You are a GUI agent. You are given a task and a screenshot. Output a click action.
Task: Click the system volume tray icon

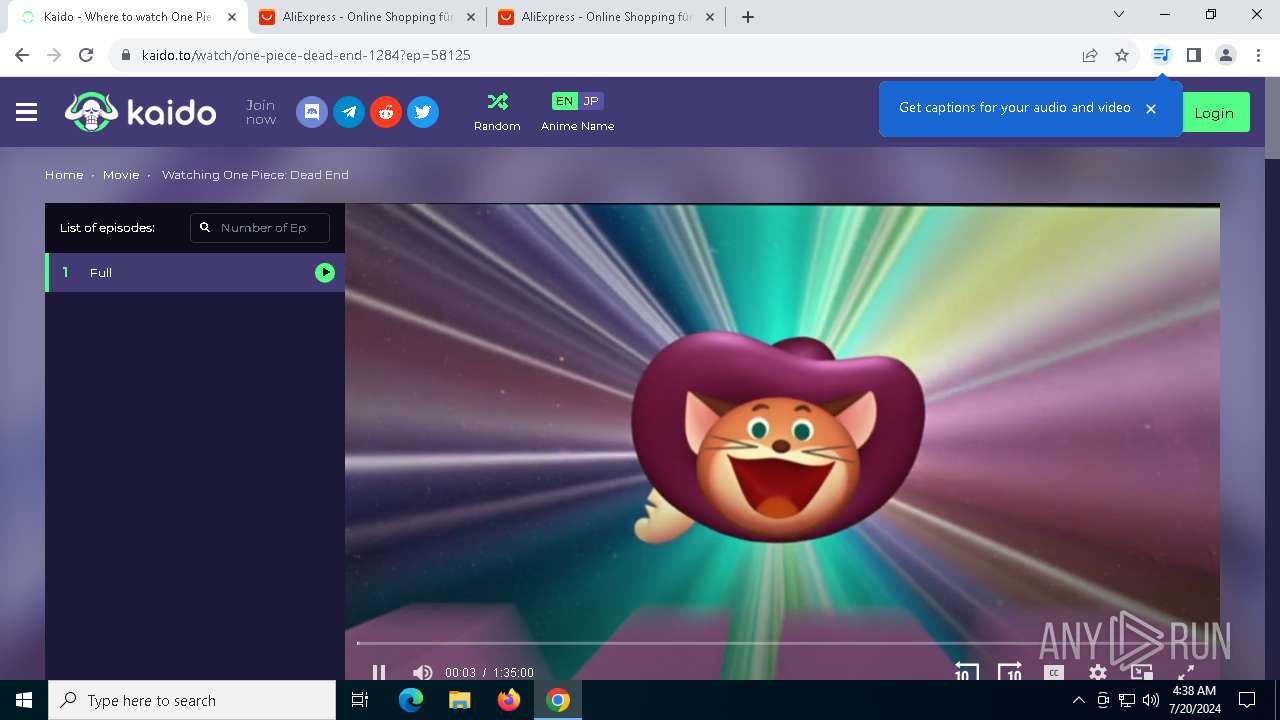(1150, 700)
